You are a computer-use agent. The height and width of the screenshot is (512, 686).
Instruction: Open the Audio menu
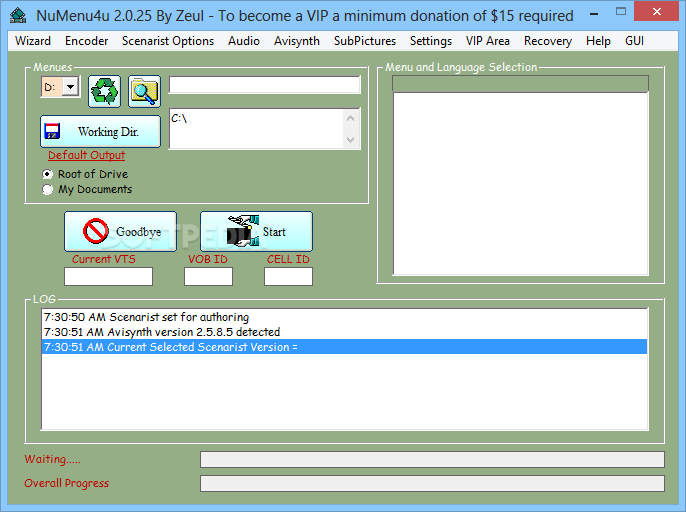click(x=244, y=41)
